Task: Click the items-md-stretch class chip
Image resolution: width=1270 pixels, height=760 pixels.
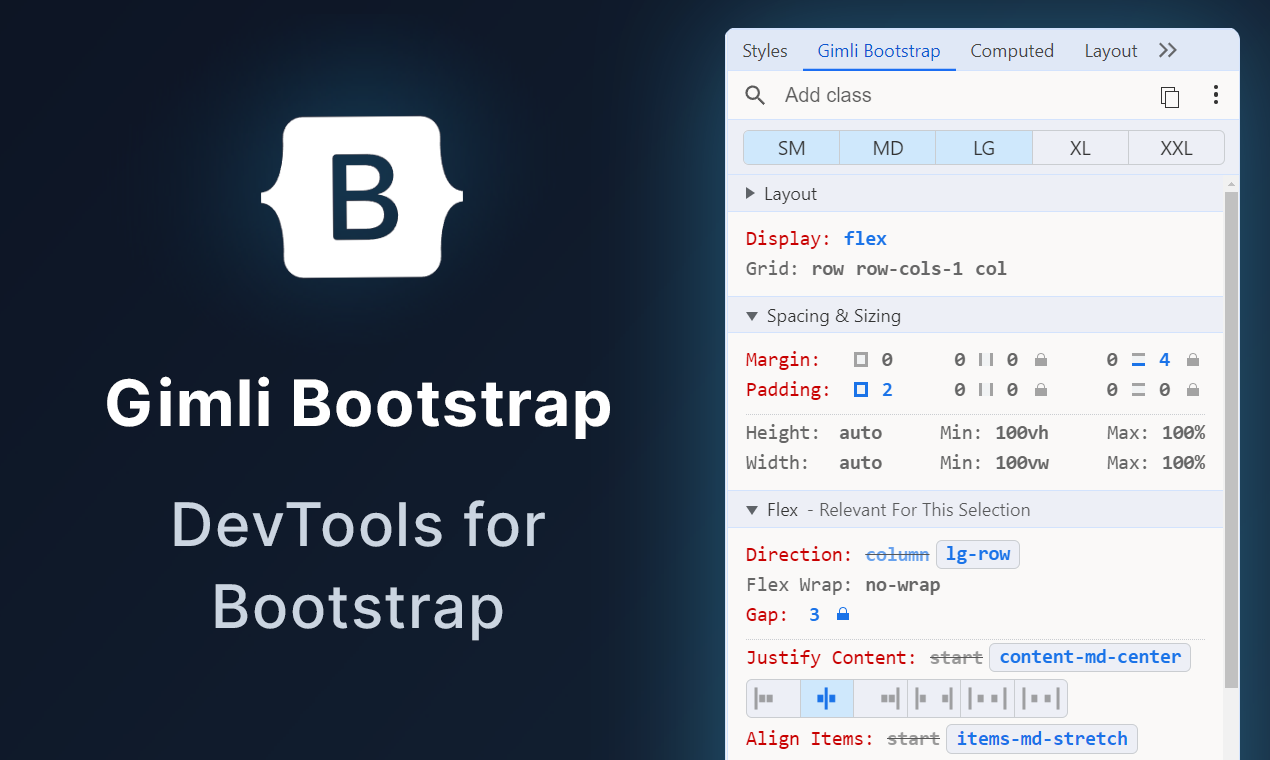Action: tap(1042, 739)
